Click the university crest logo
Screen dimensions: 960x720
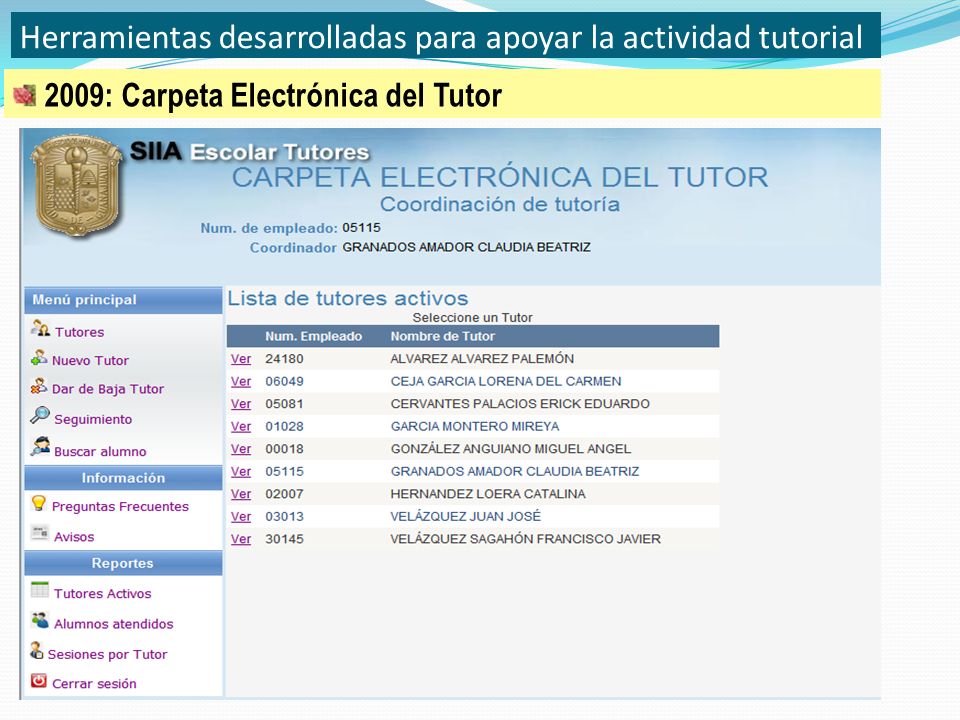(x=76, y=186)
